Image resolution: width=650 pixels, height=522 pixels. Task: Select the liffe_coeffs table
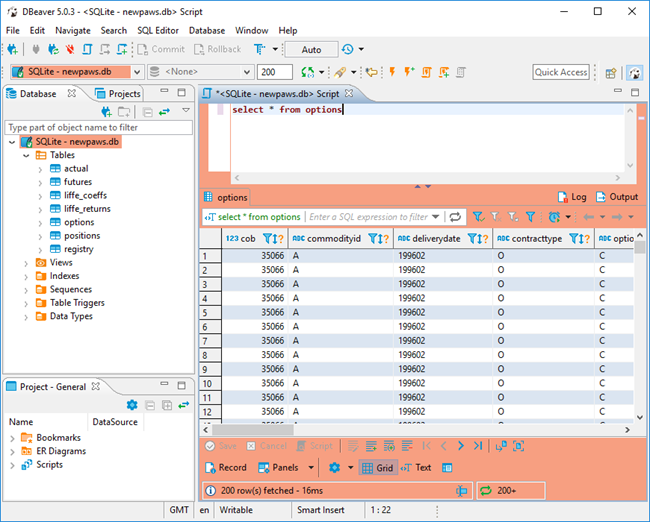[85, 195]
